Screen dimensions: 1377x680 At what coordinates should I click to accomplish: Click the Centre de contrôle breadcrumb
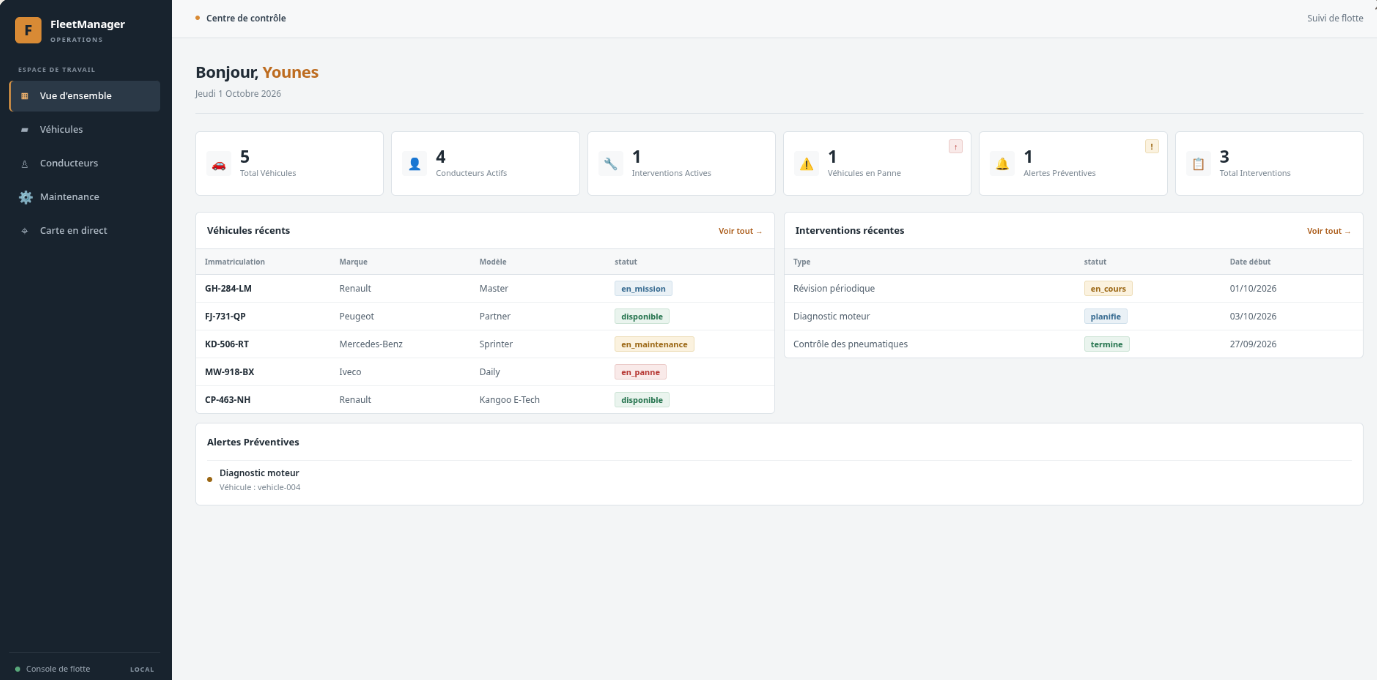click(x=246, y=18)
